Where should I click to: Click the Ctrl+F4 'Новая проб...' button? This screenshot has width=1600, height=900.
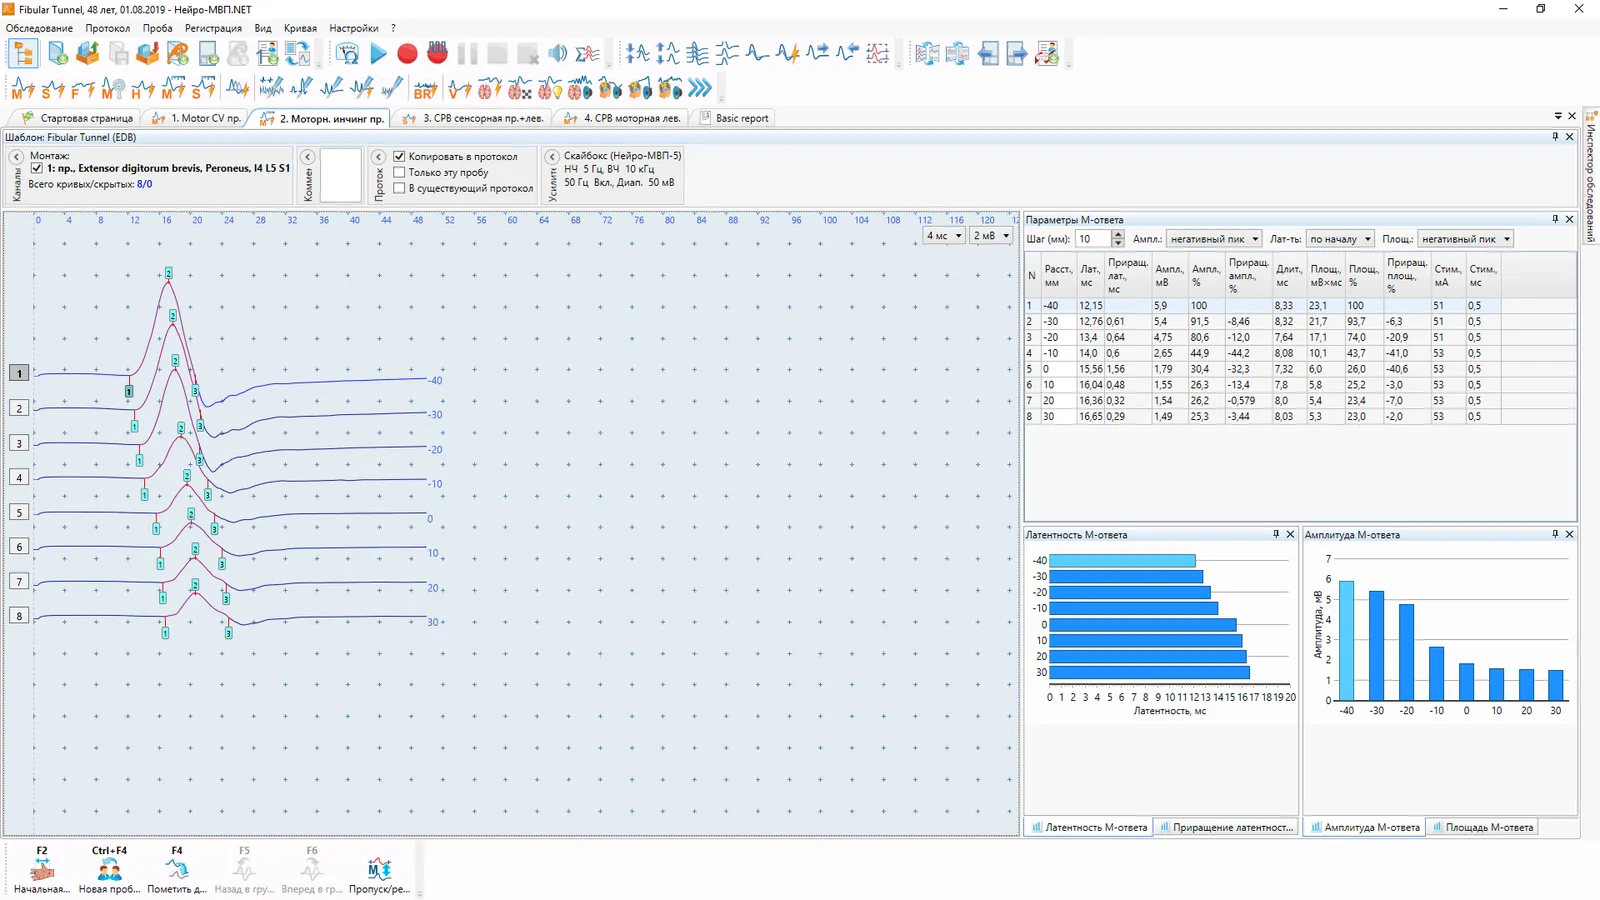pyautogui.click(x=109, y=869)
